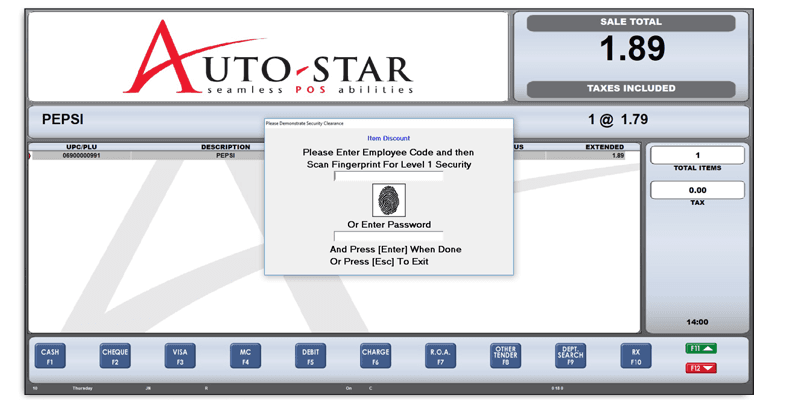Open the R.O.A. F7 function

pos(440,356)
